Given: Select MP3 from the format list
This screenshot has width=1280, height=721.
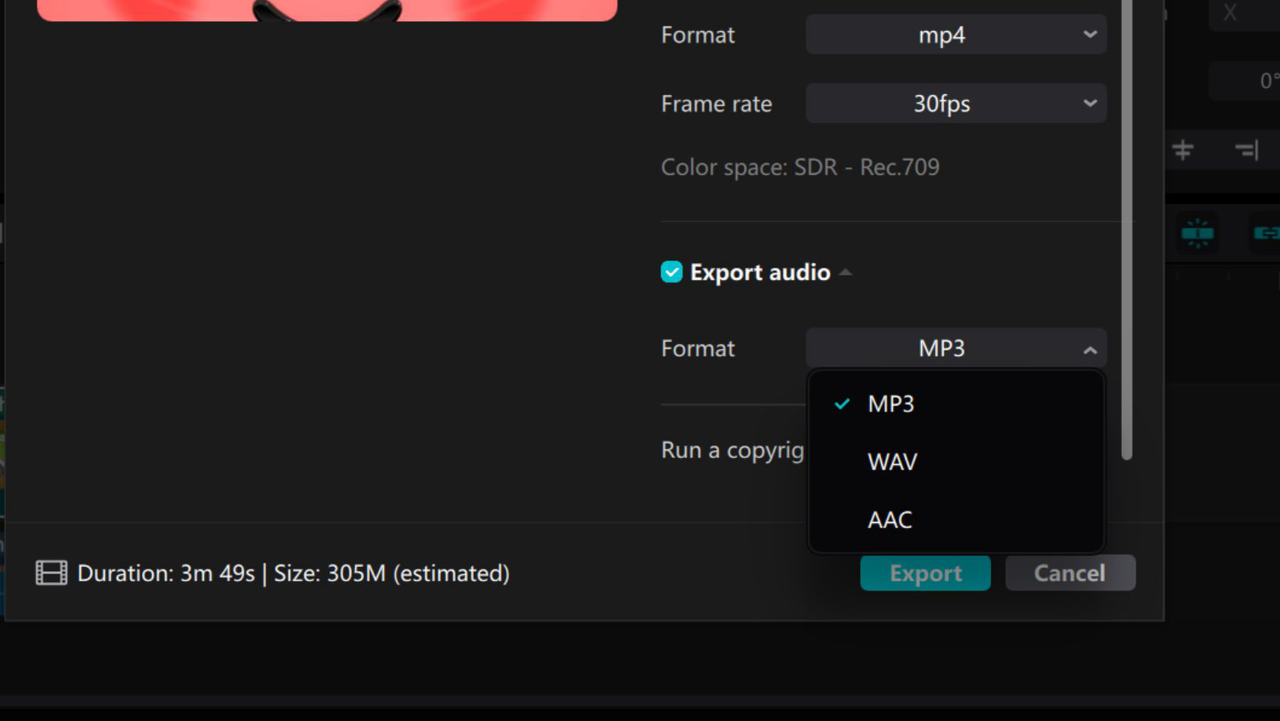Looking at the screenshot, I should (890, 404).
